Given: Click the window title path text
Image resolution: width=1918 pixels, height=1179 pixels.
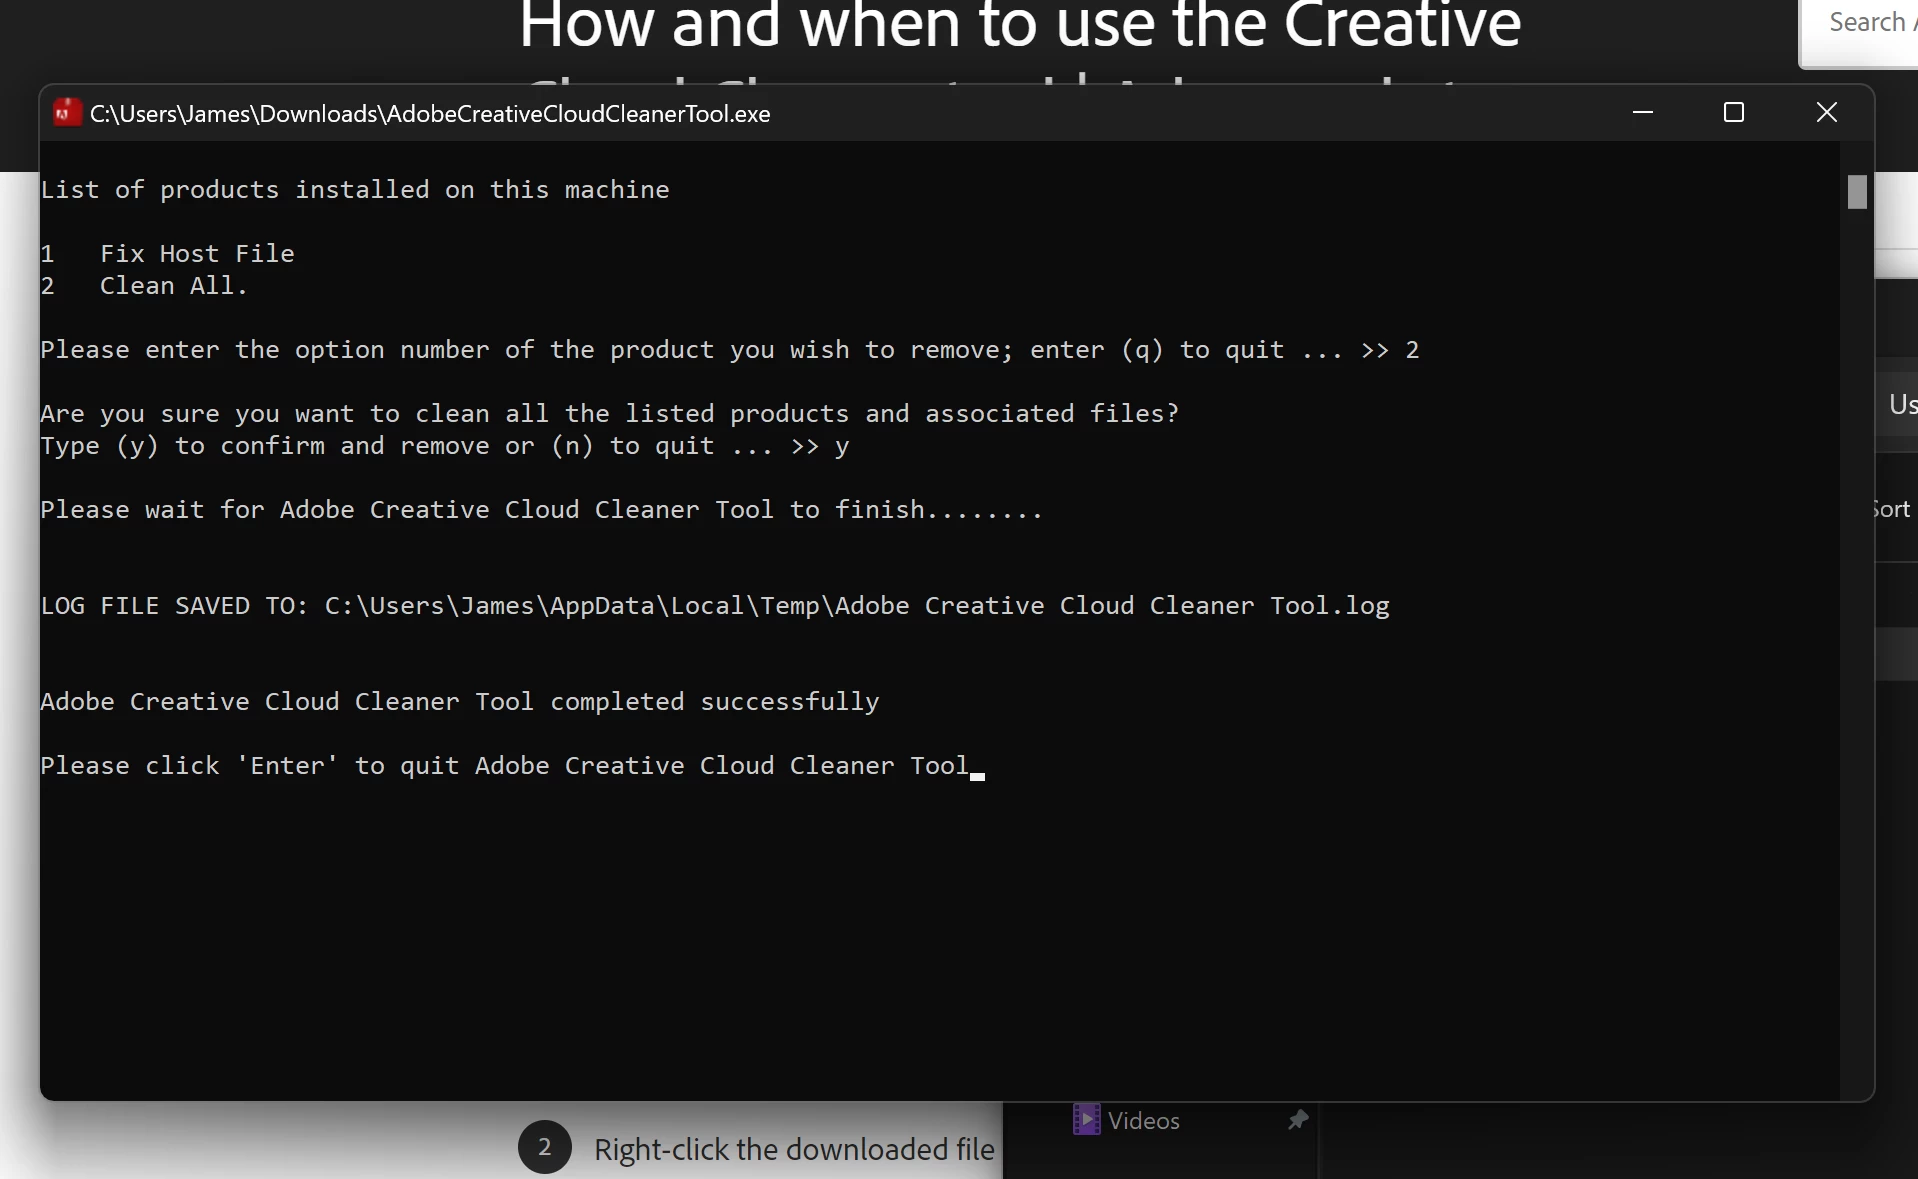Looking at the screenshot, I should click(x=430, y=114).
